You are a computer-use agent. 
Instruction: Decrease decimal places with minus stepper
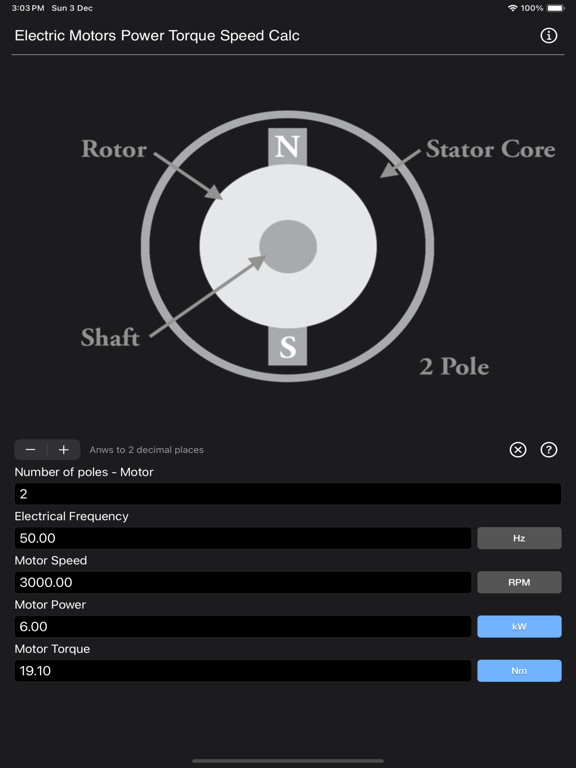pos(31,450)
